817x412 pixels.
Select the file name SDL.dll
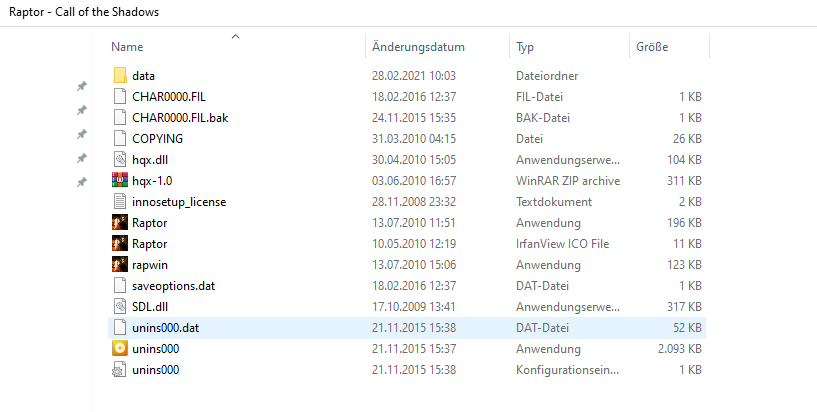[150, 307]
